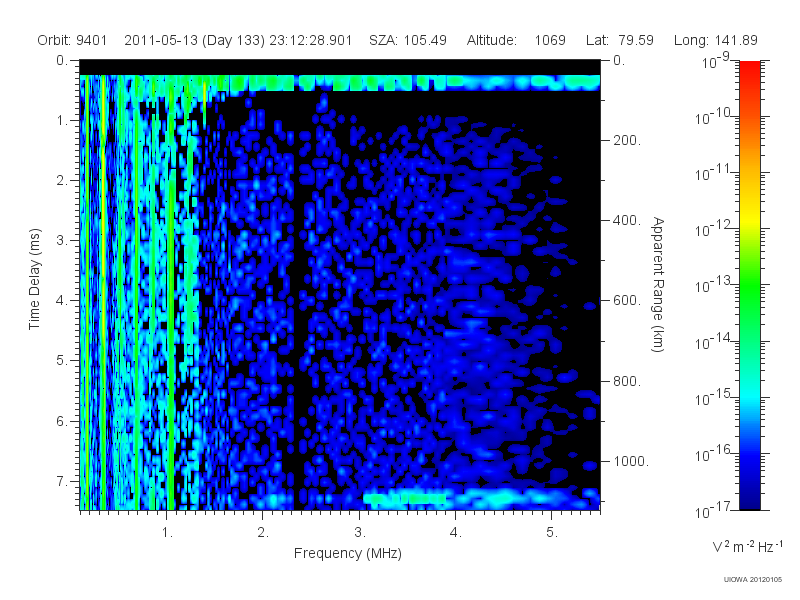Click time delay tick label '4.'
This screenshot has width=800, height=600.
point(62,301)
